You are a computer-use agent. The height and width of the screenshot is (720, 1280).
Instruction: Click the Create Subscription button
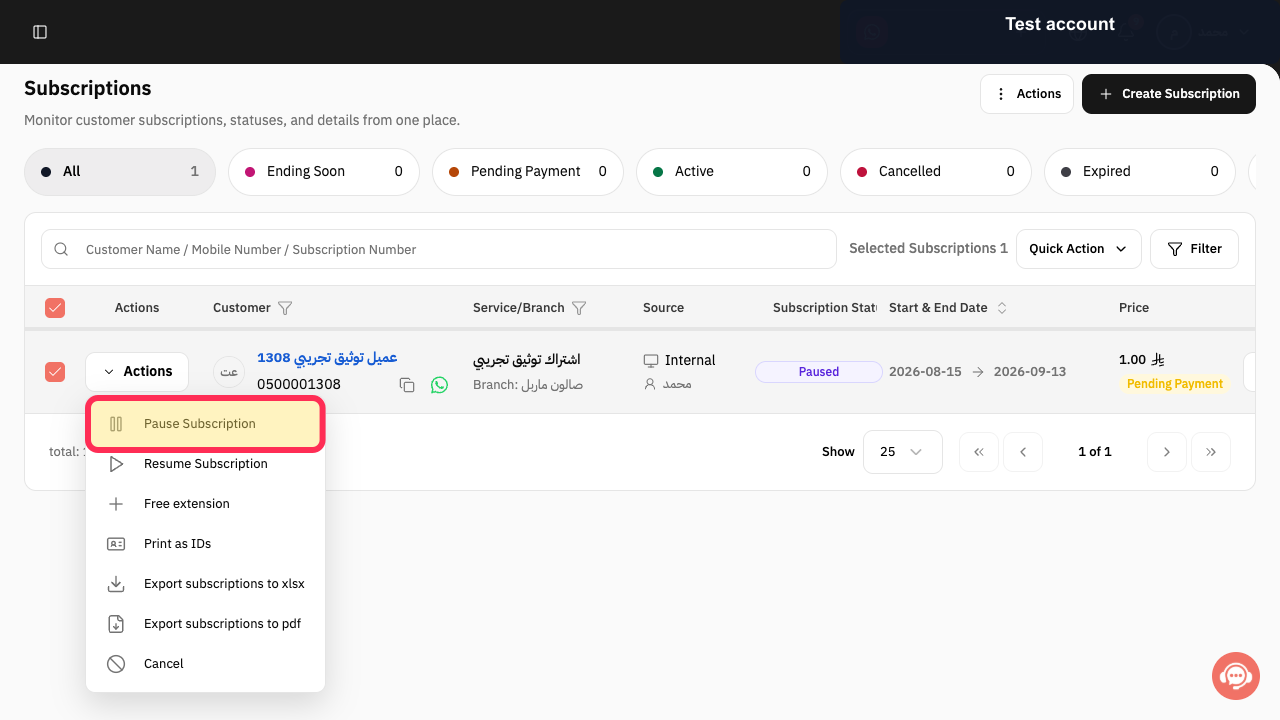pyautogui.click(x=1169, y=94)
